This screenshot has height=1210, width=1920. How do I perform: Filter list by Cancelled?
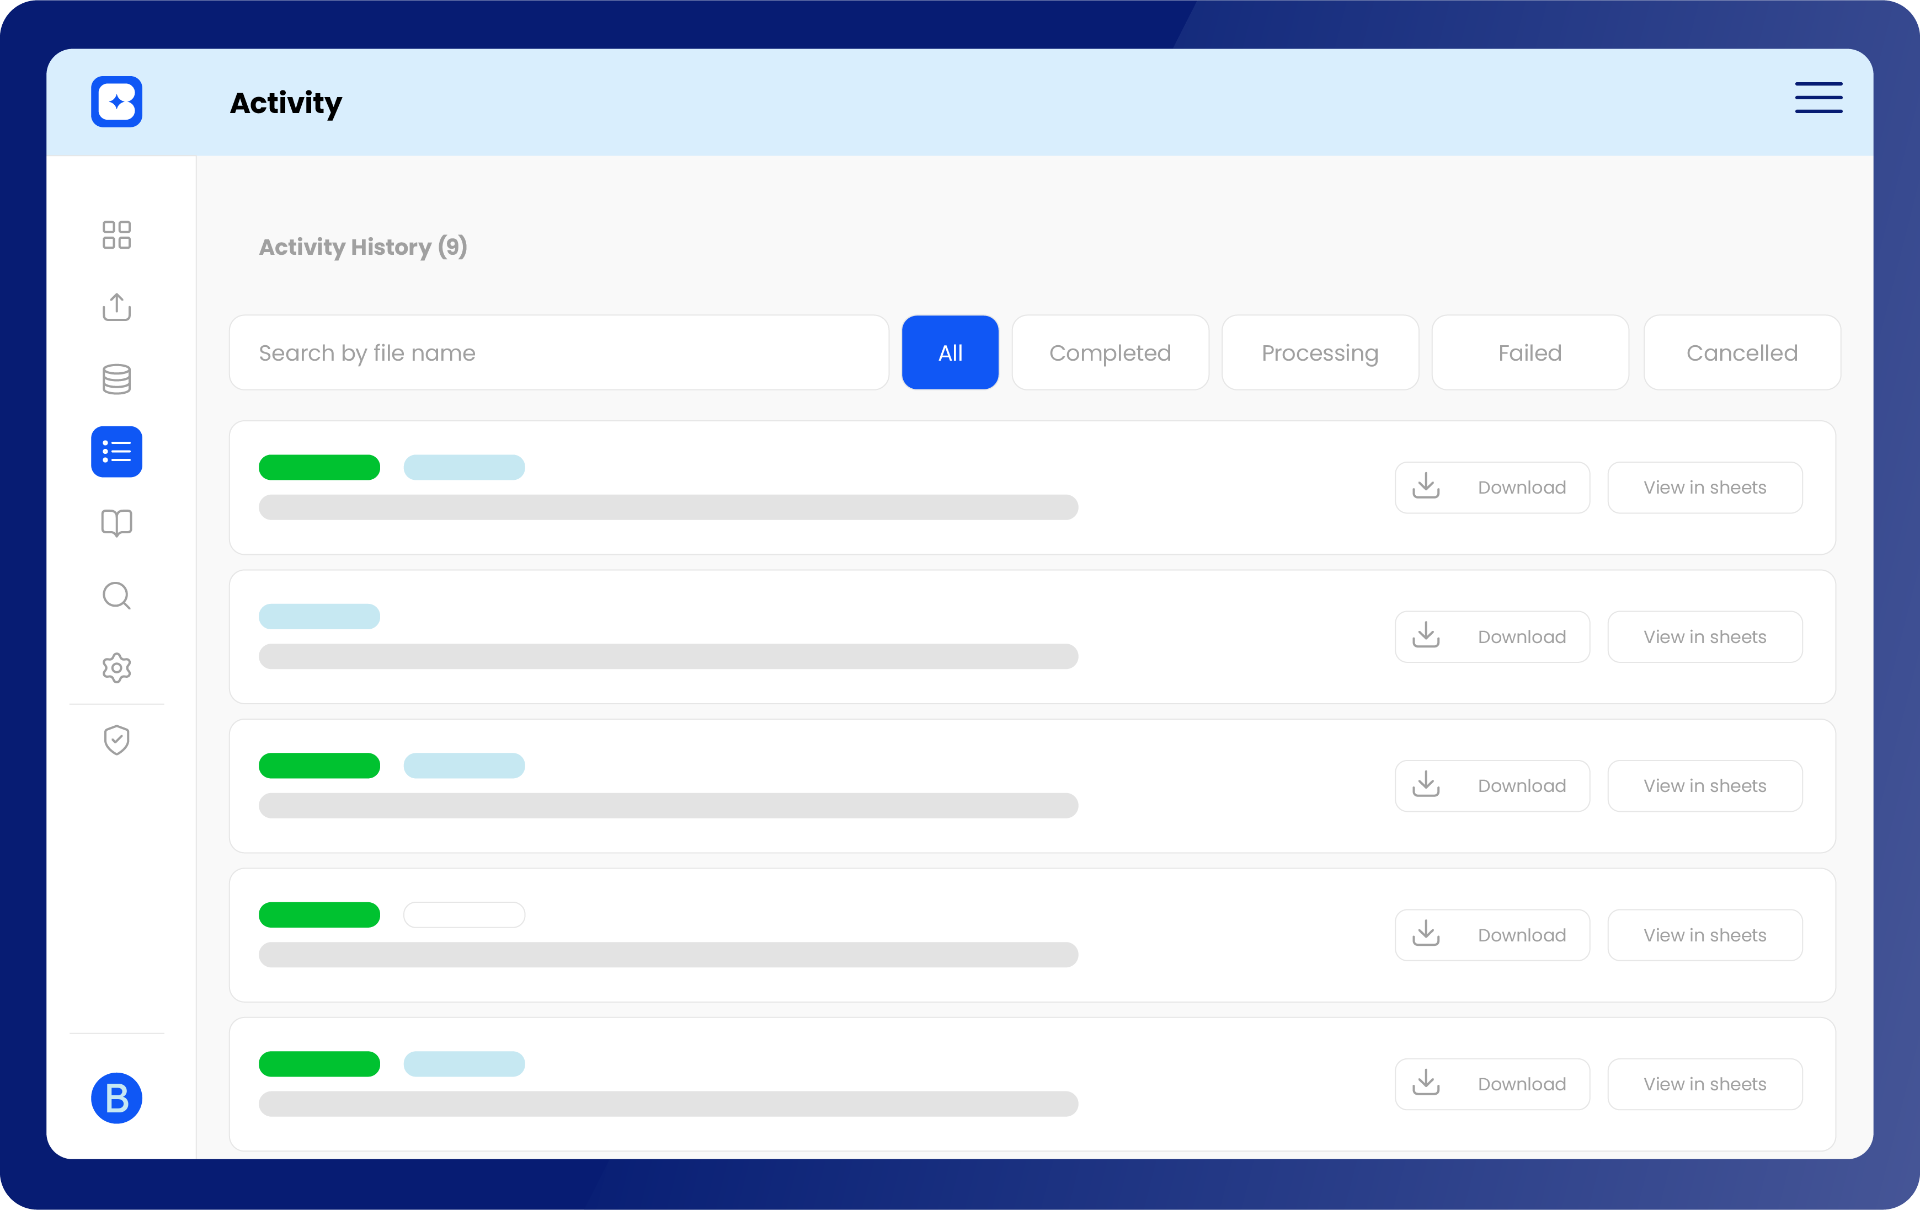(x=1741, y=353)
